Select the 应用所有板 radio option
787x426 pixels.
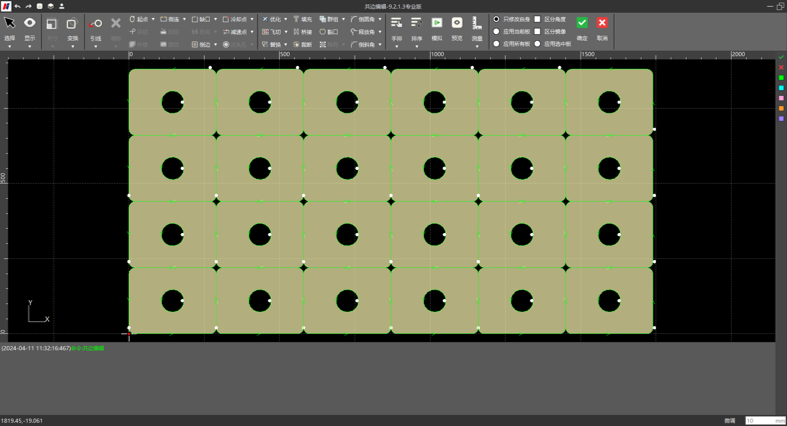click(x=497, y=44)
